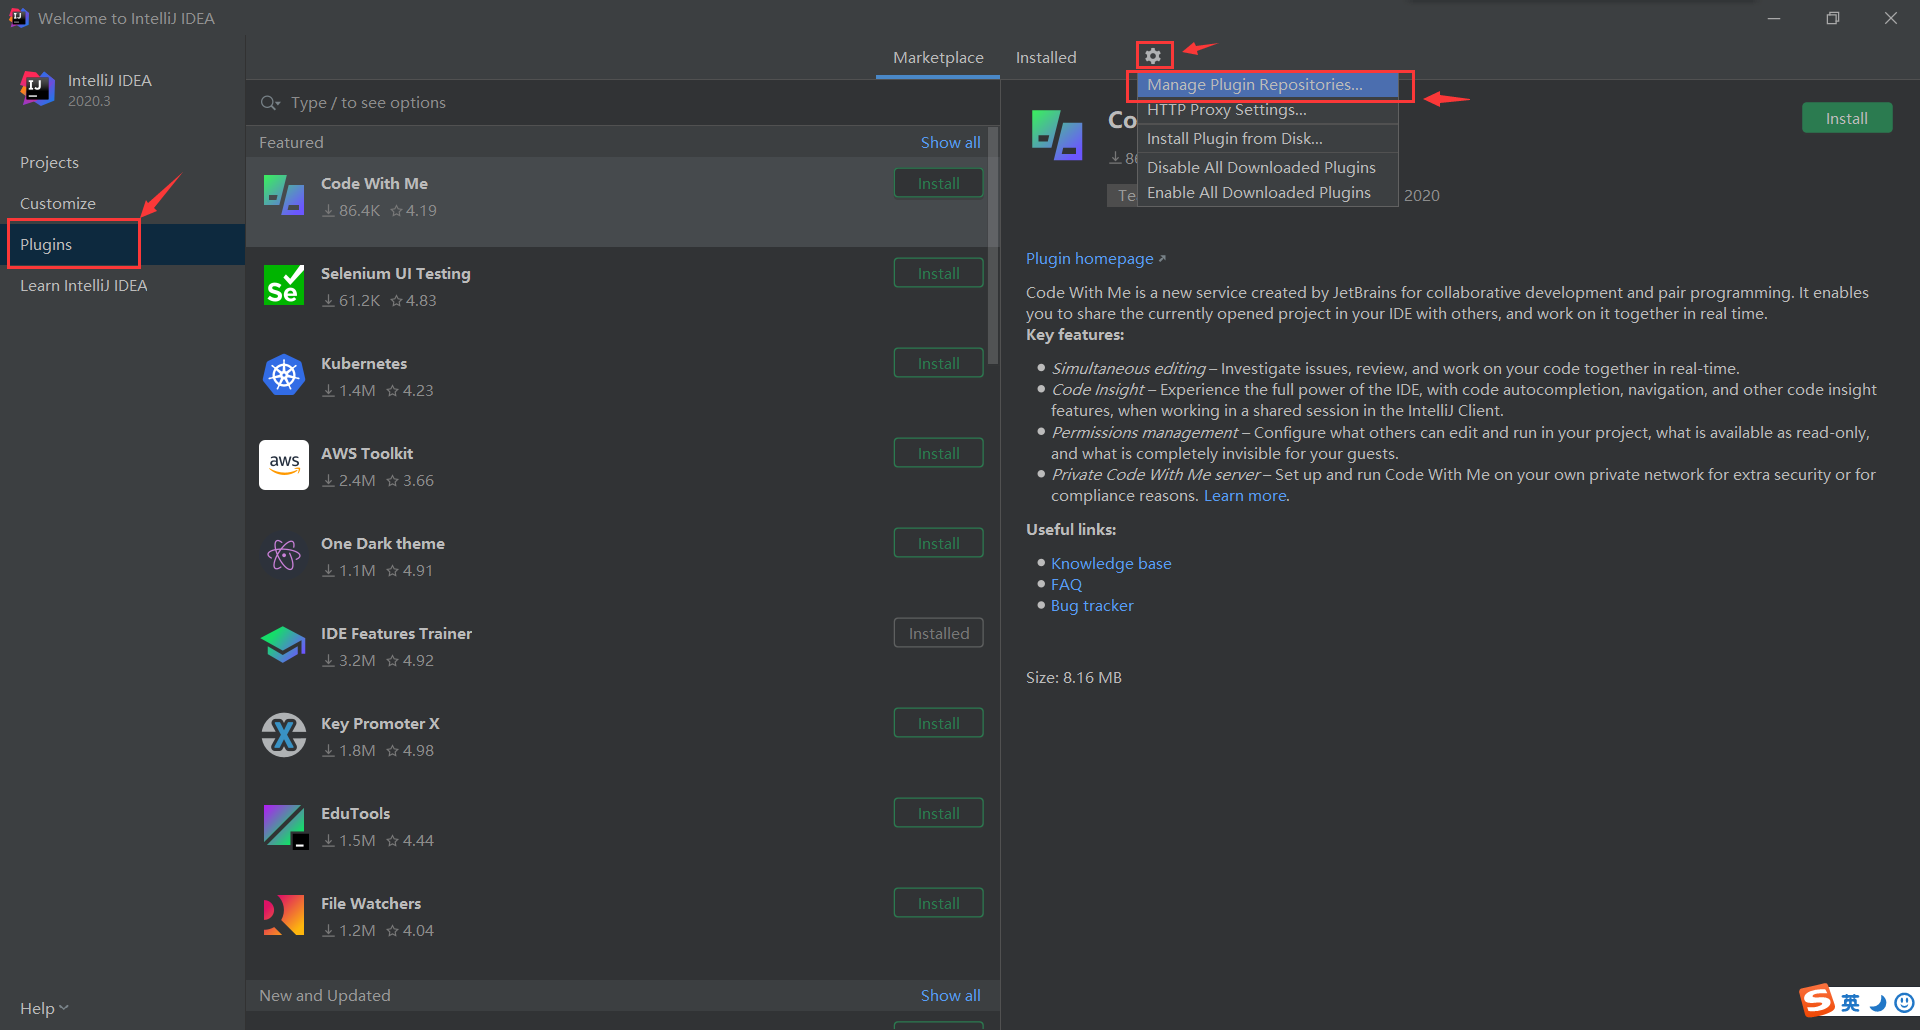Select the Key Promoter X plugin title
Image resolution: width=1920 pixels, height=1030 pixels.
[x=380, y=724]
